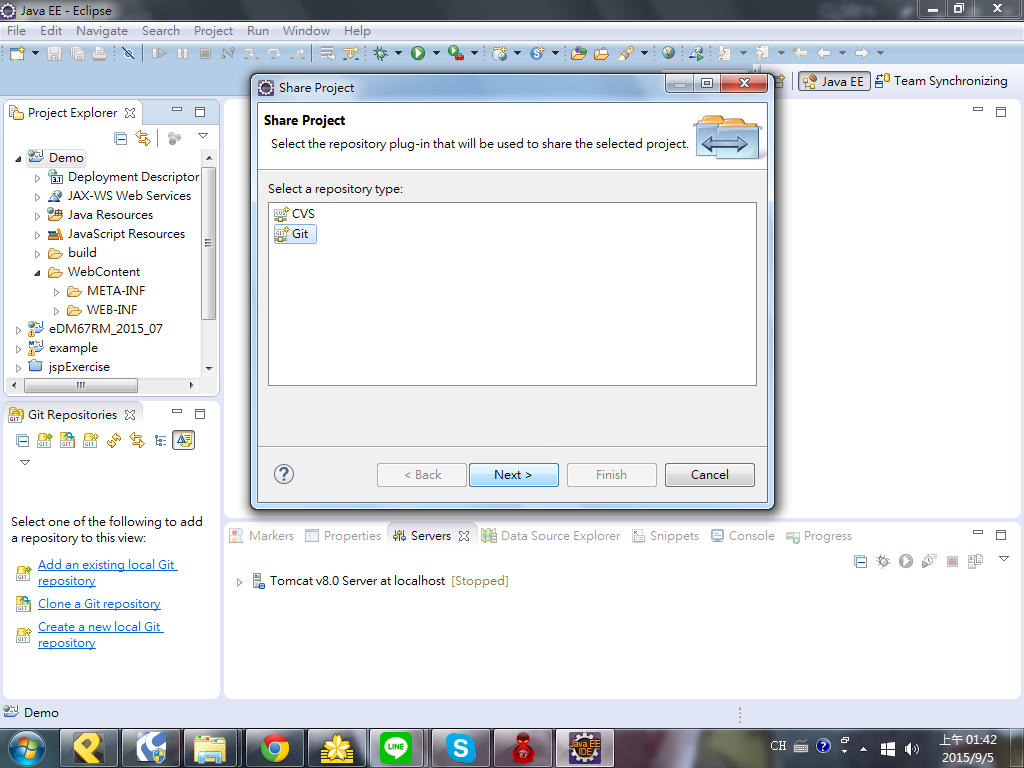Open Google Chrome from the taskbar
This screenshot has width=1024, height=768.
tap(275, 748)
